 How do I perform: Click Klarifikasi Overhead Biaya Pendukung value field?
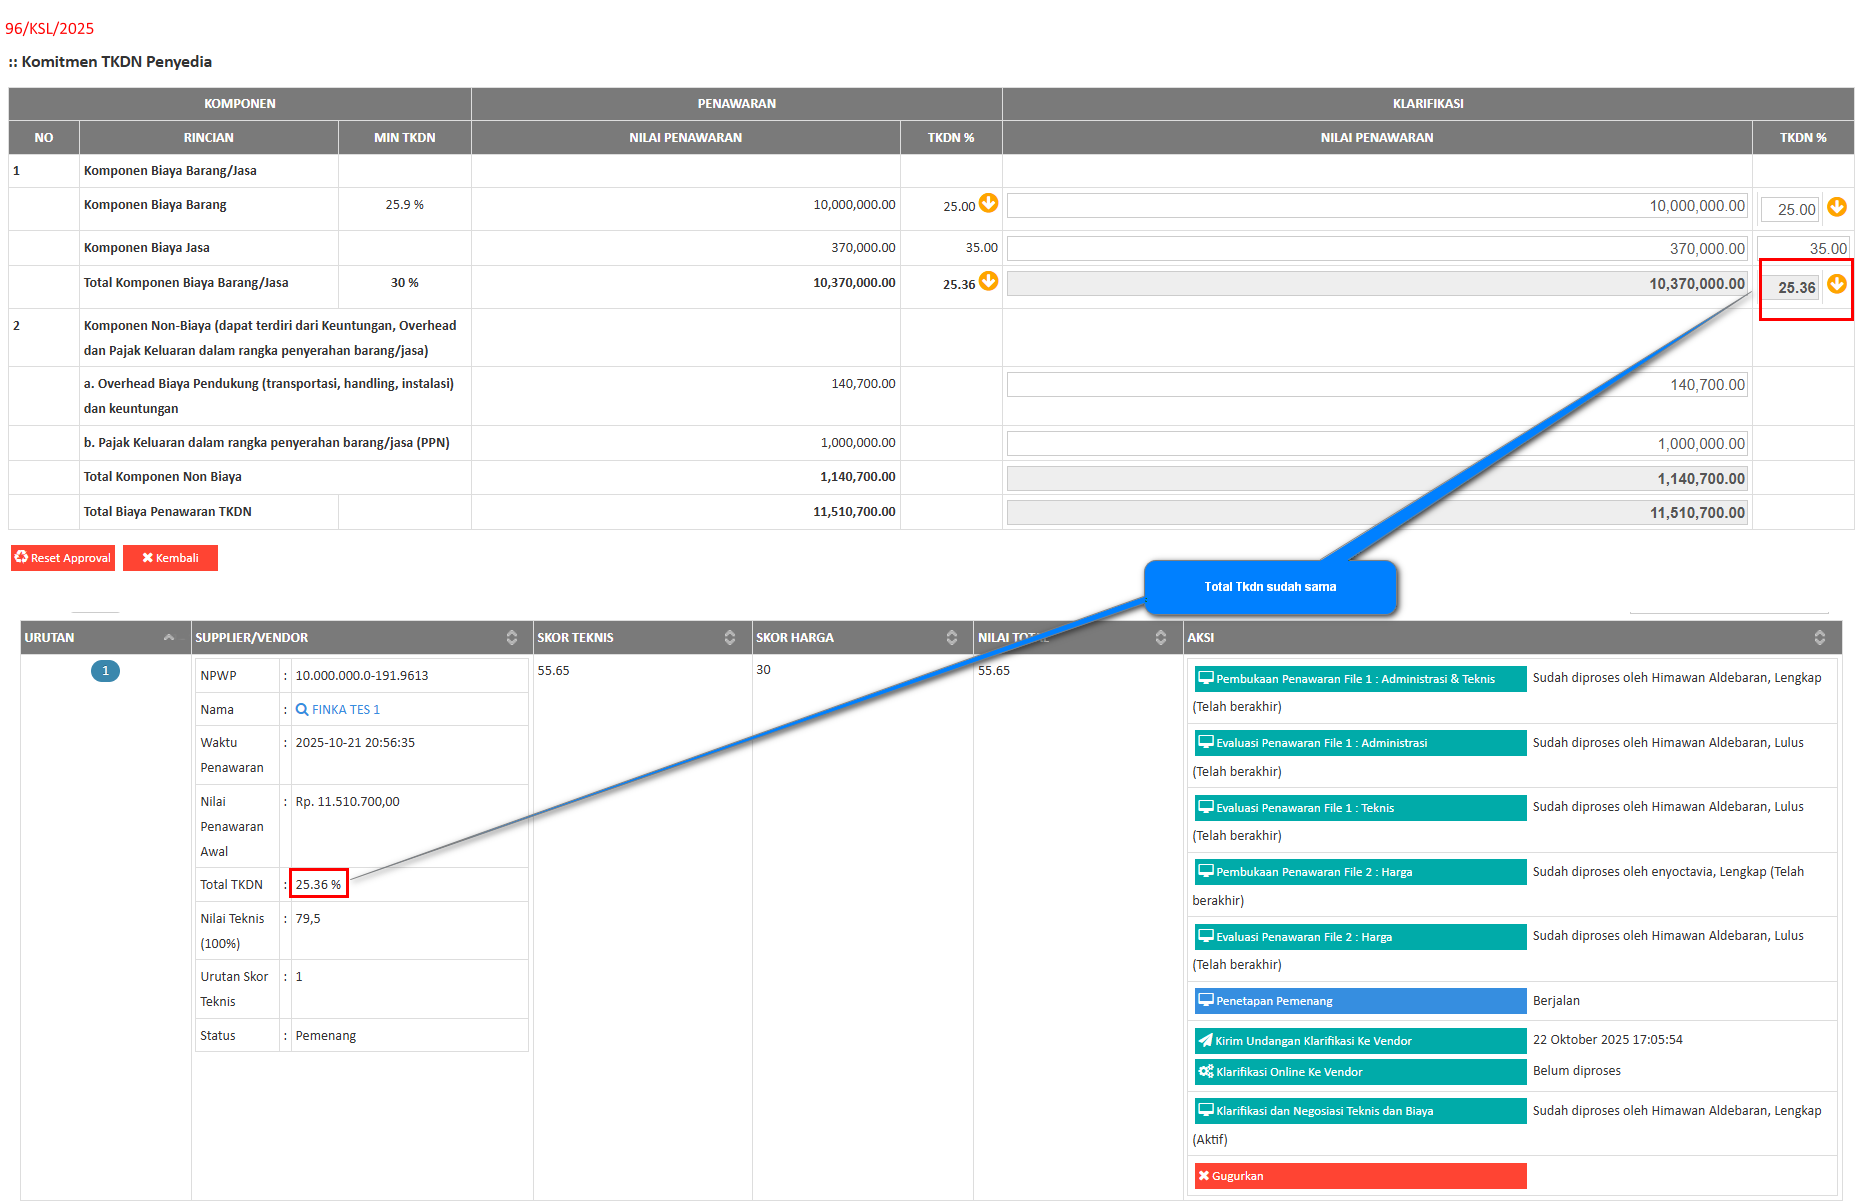(x=1376, y=385)
